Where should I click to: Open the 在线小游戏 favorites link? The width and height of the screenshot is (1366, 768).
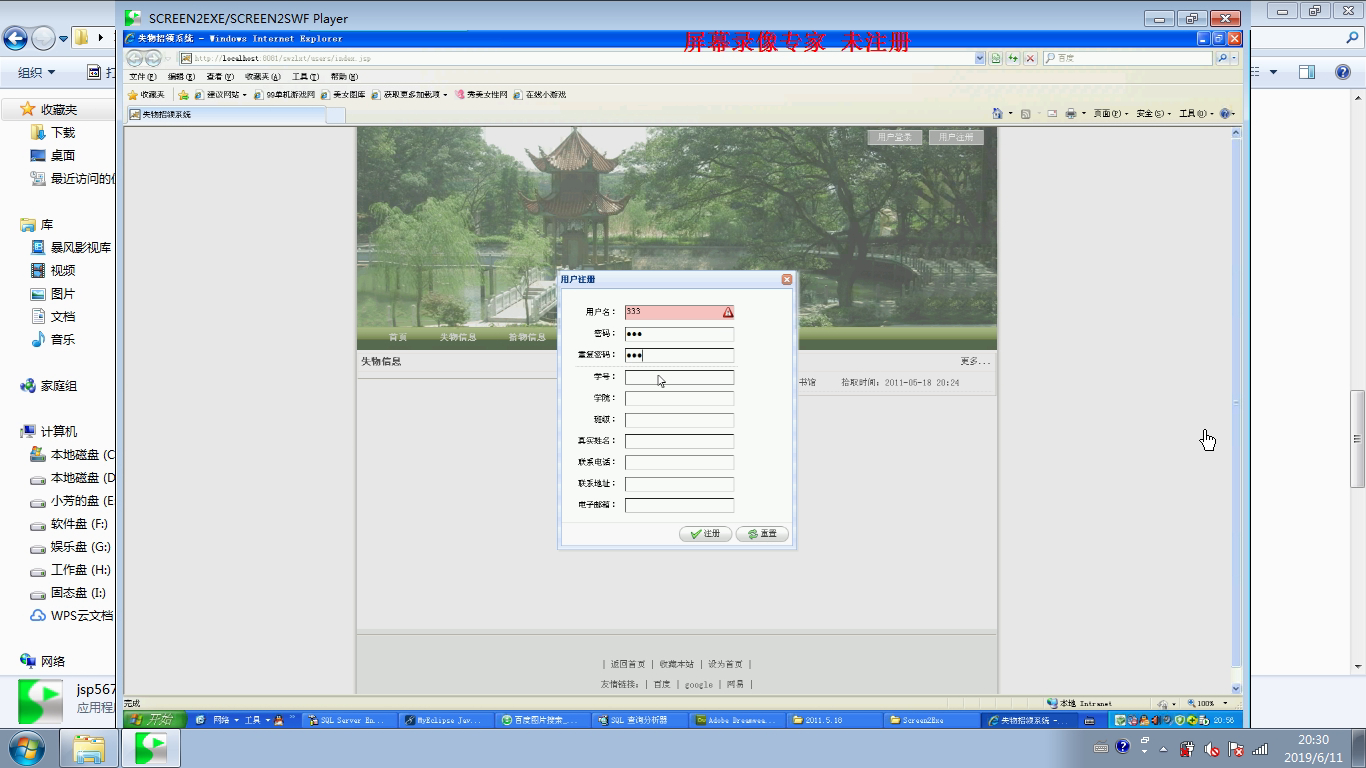click(x=540, y=95)
